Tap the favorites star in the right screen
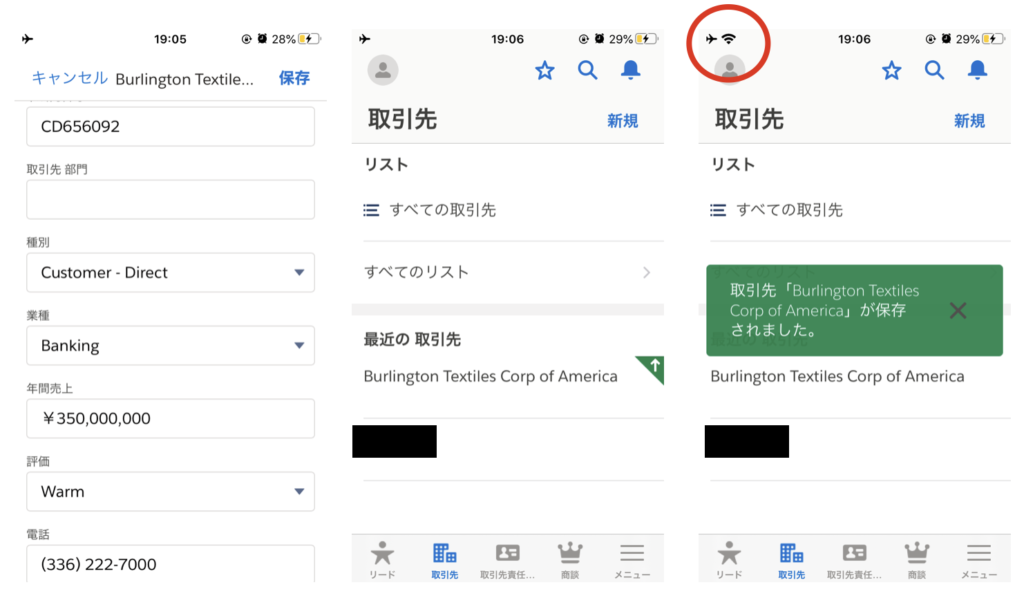 (891, 70)
